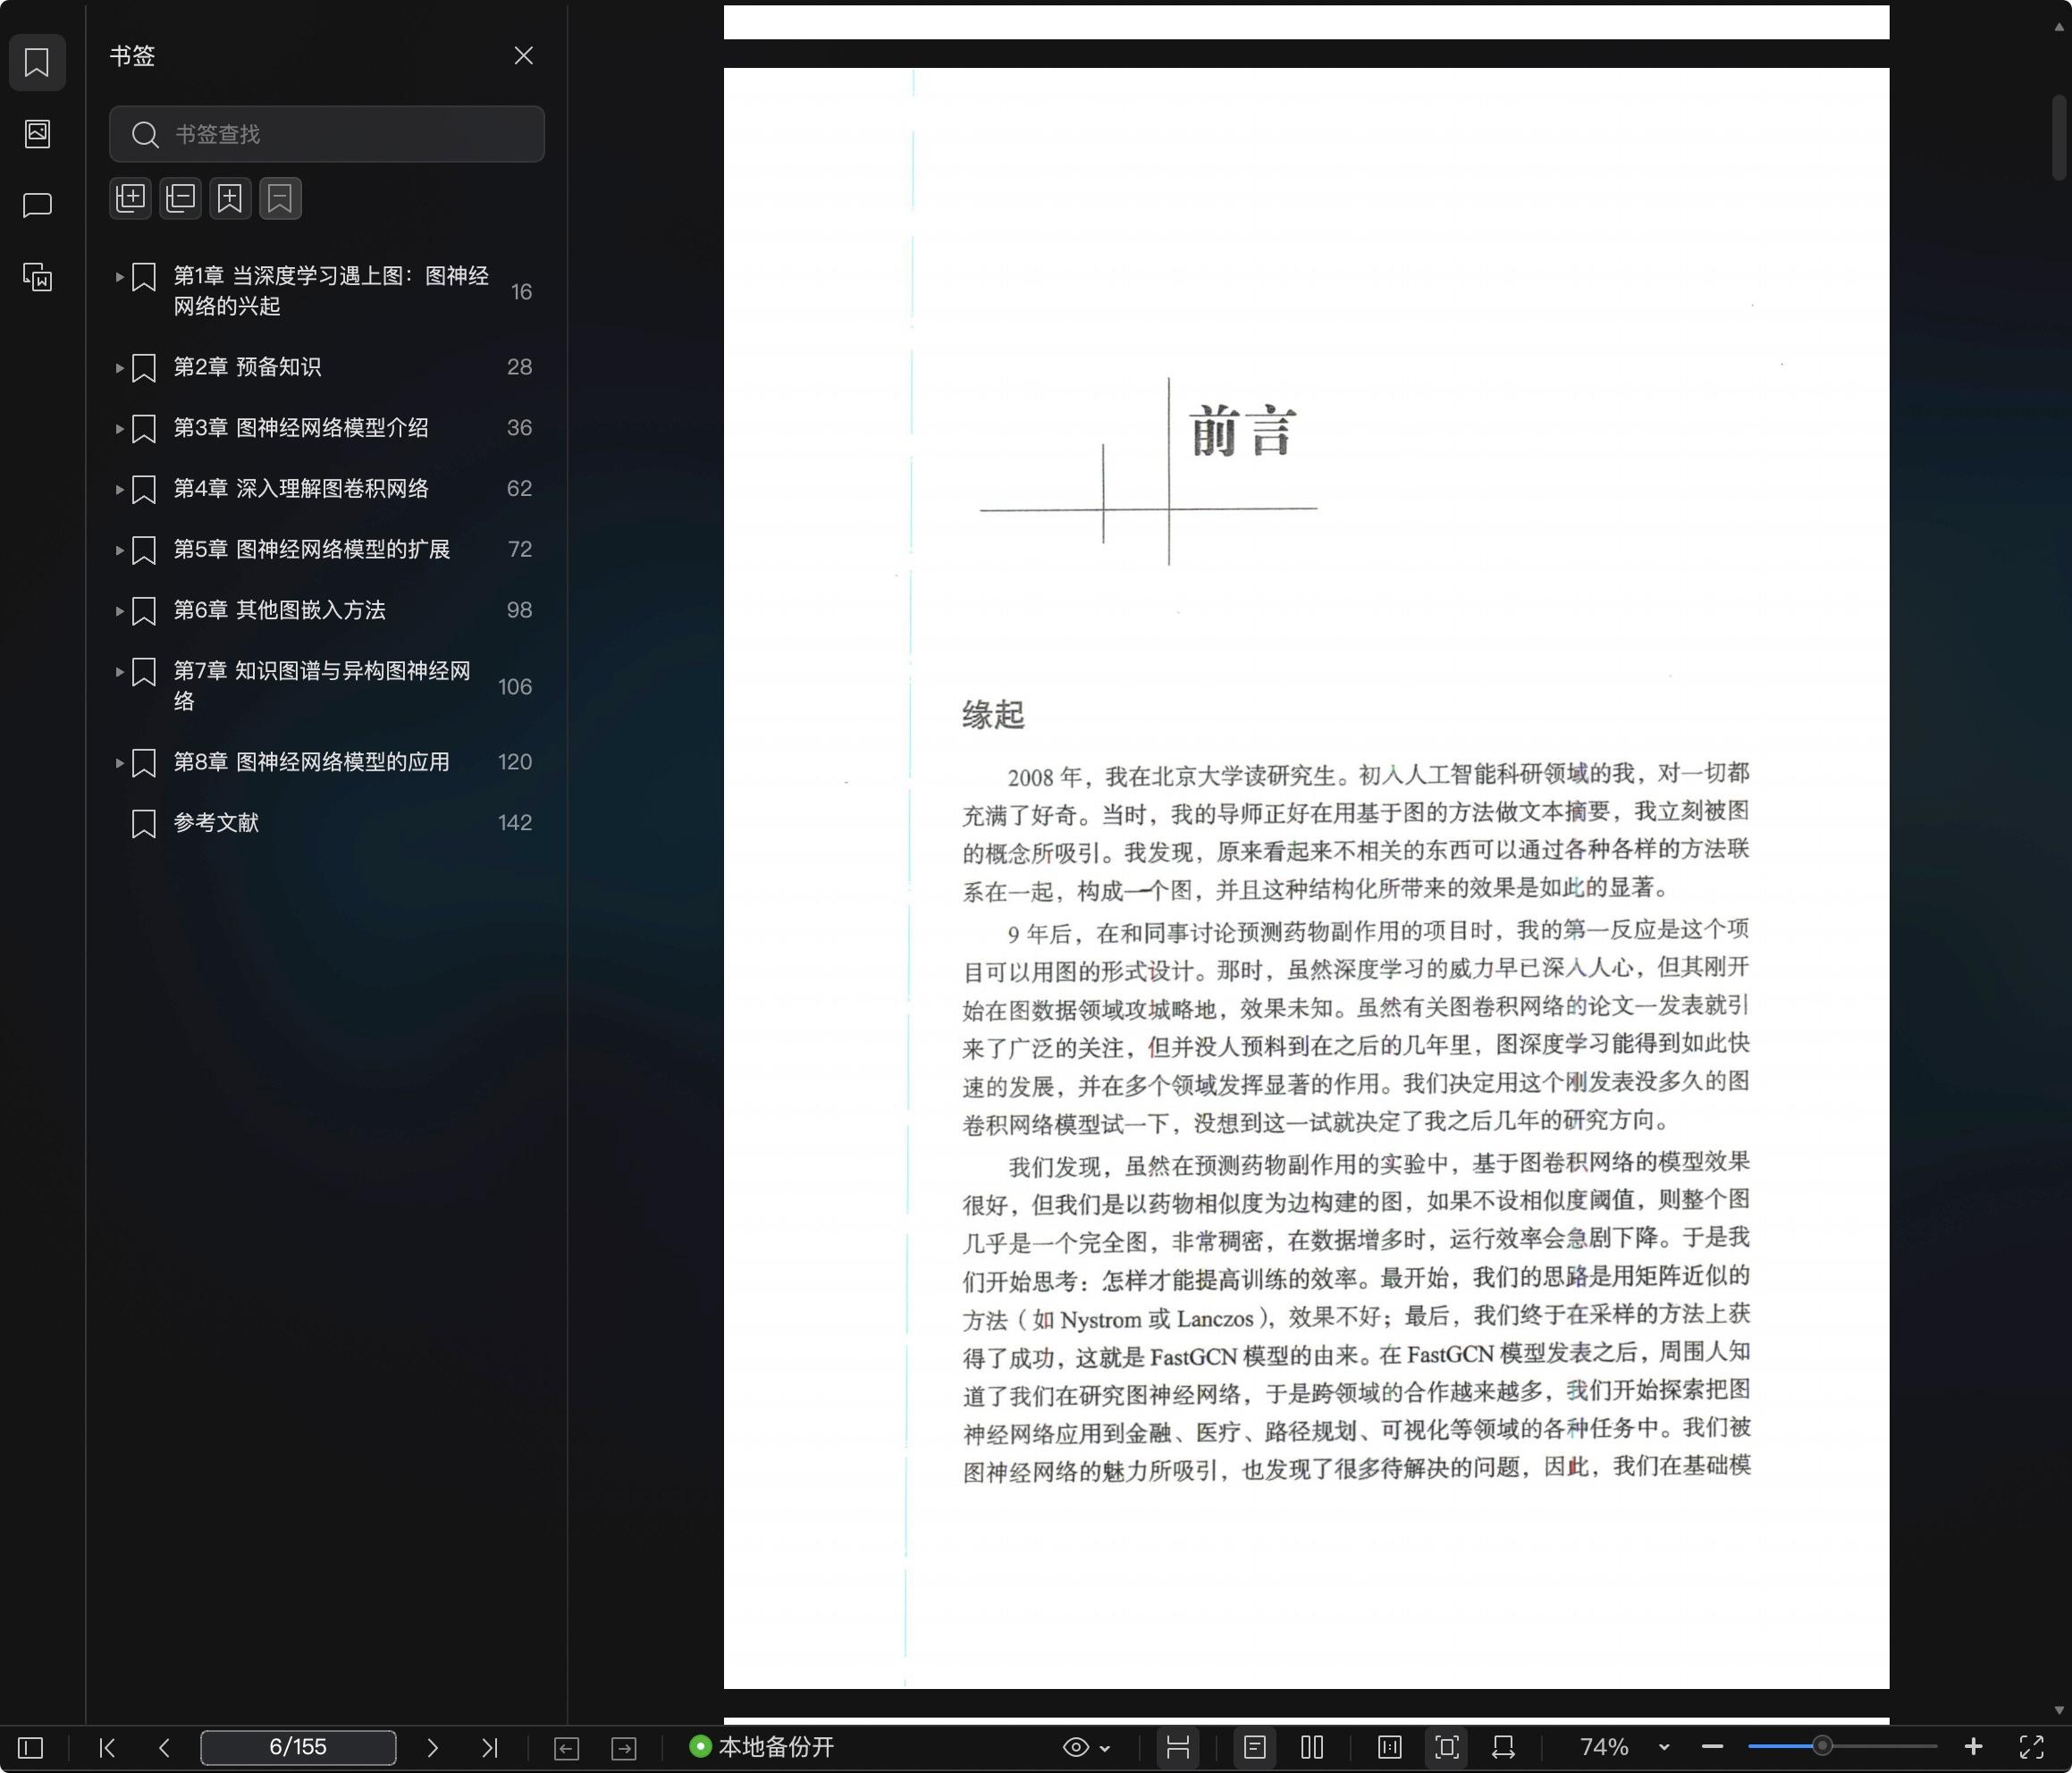2072x1773 pixels.
Task: Open the document conversion panel icon
Action: point(37,277)
